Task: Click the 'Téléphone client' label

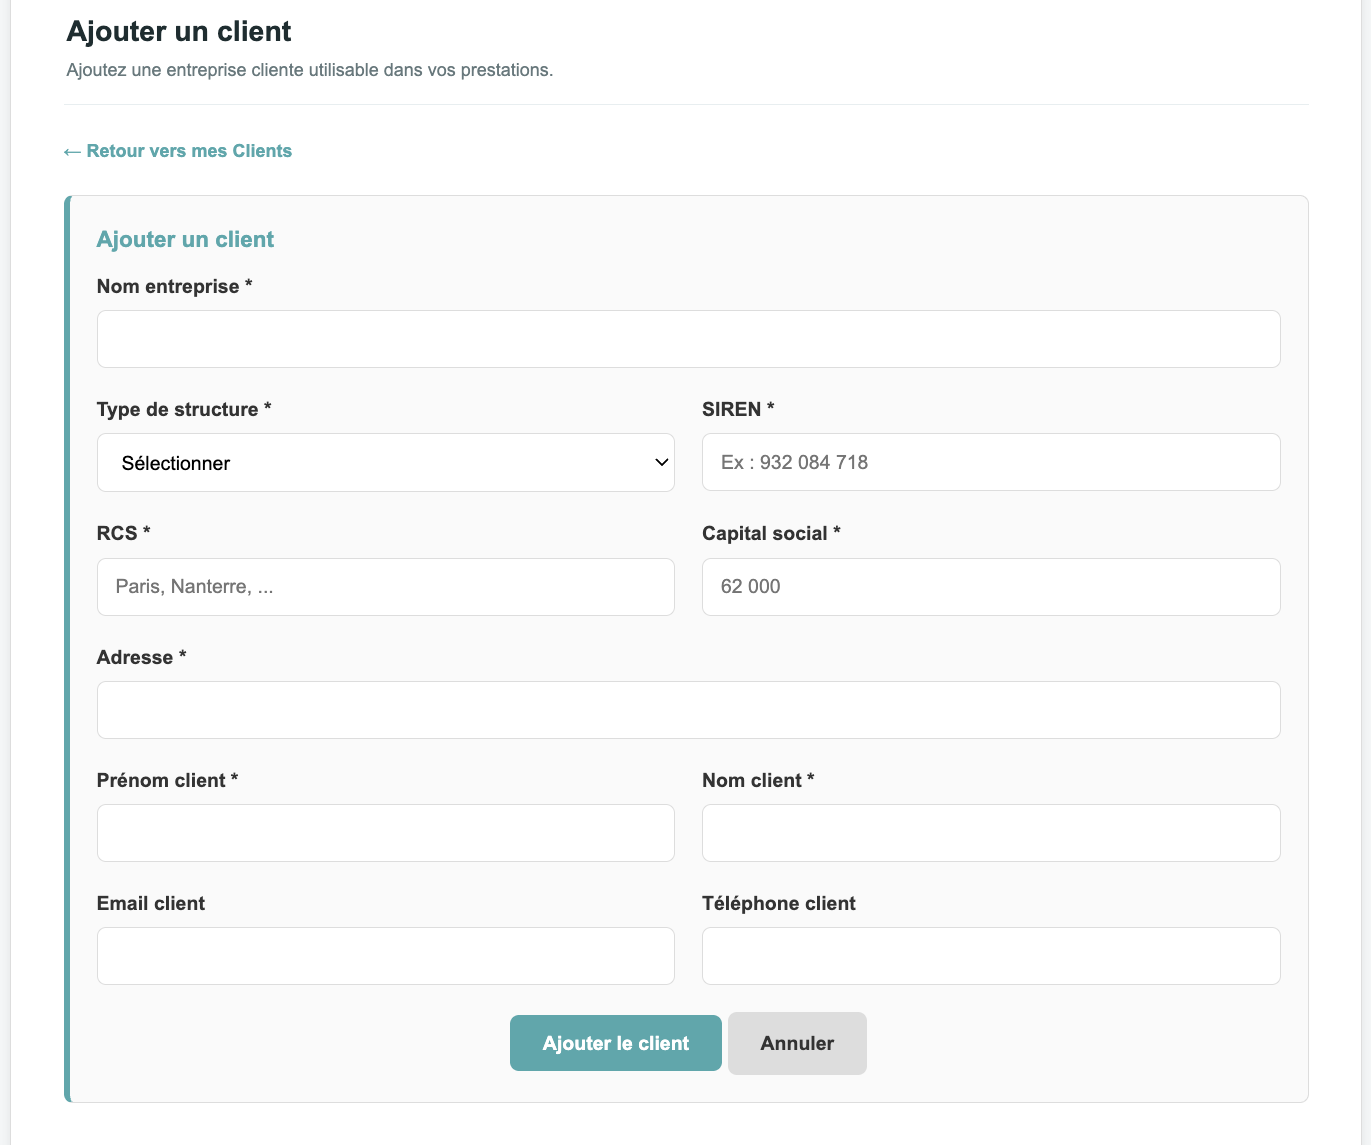Action: point(779,903)
